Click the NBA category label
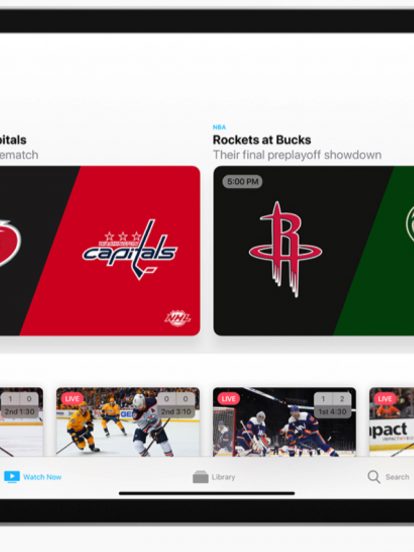414x552 pixels. [219, 127]
